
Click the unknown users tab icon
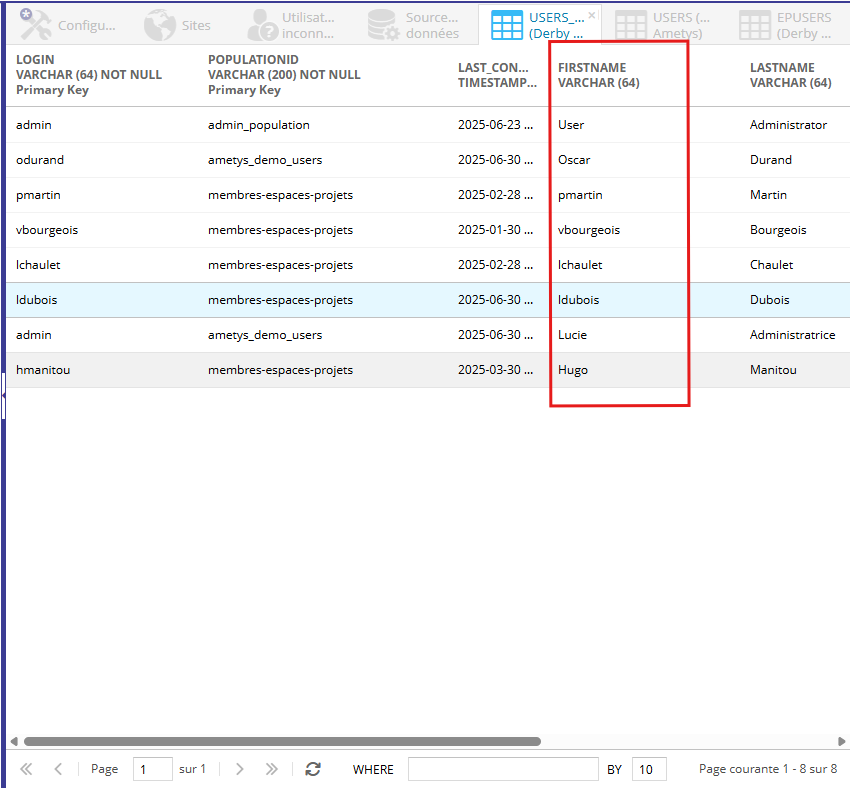coord(263,24)
